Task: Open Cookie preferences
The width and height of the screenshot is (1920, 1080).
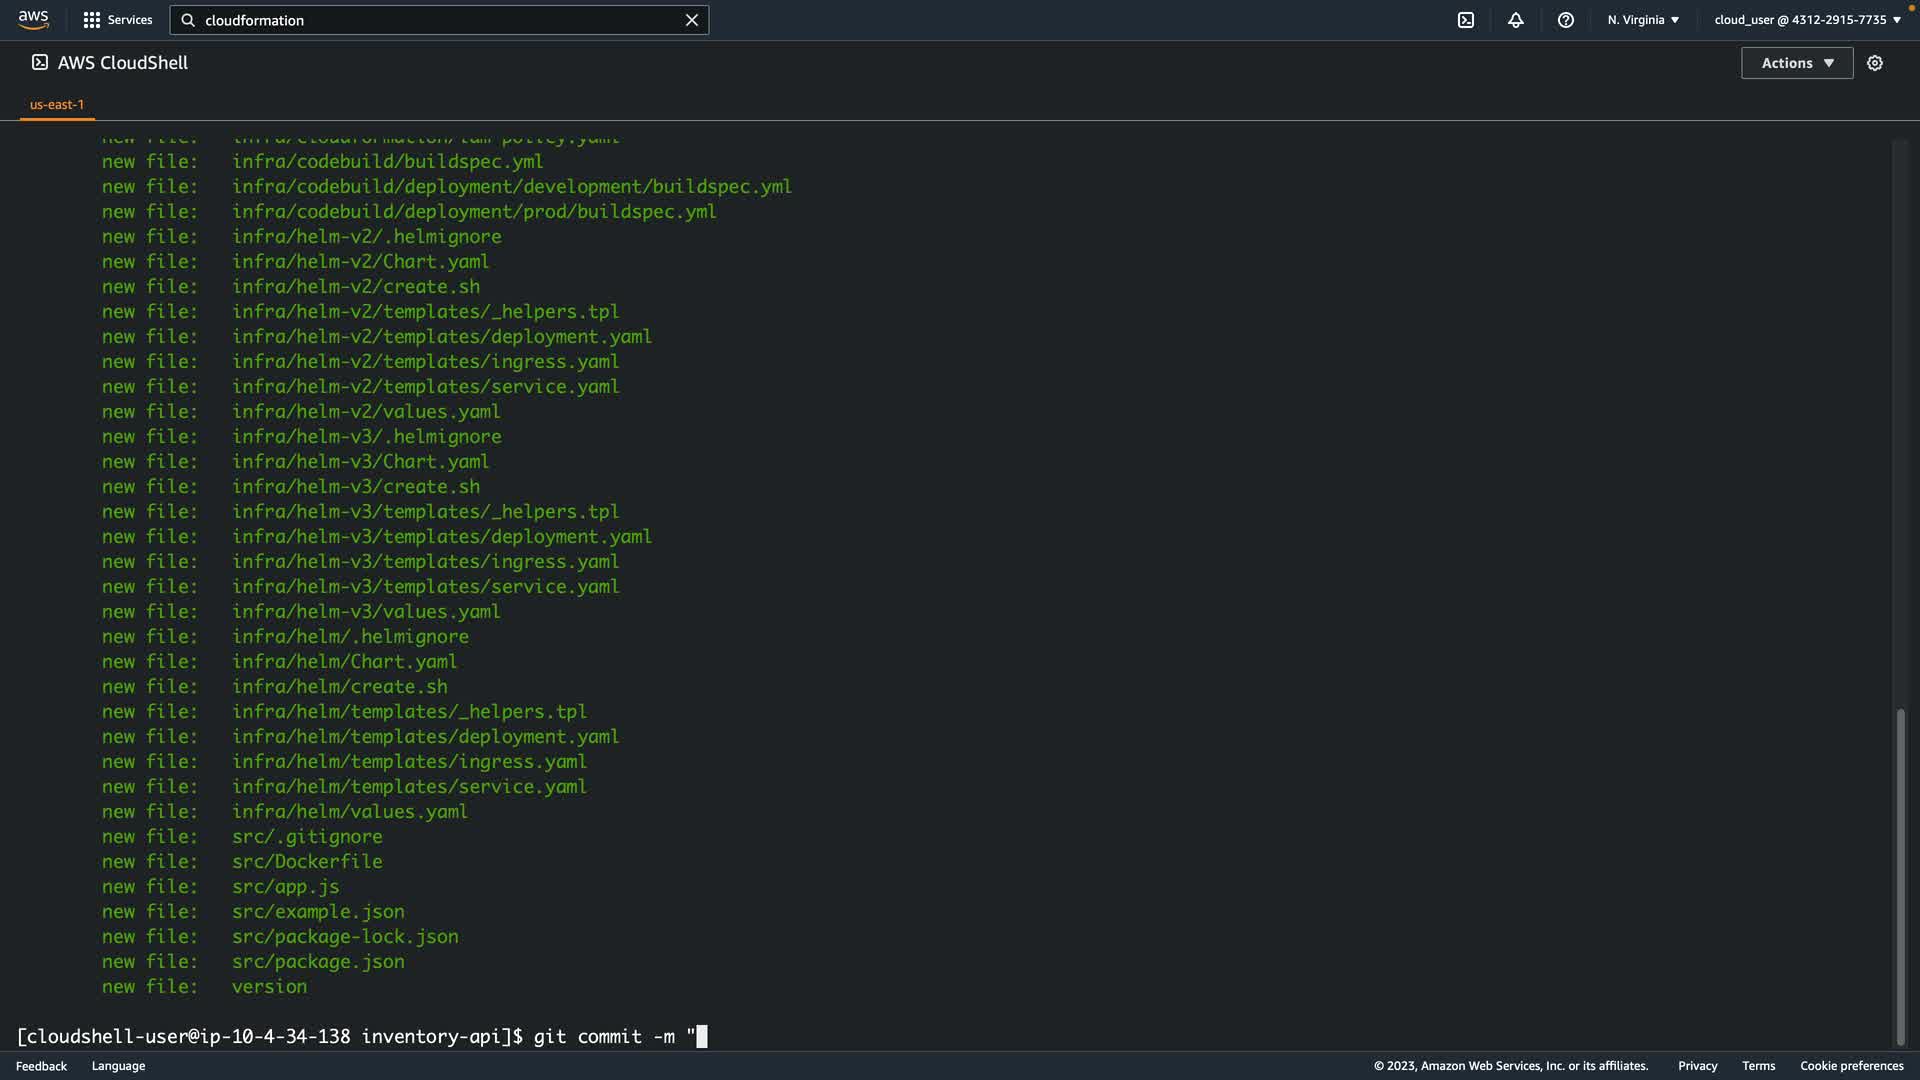Action: 1851,1066
